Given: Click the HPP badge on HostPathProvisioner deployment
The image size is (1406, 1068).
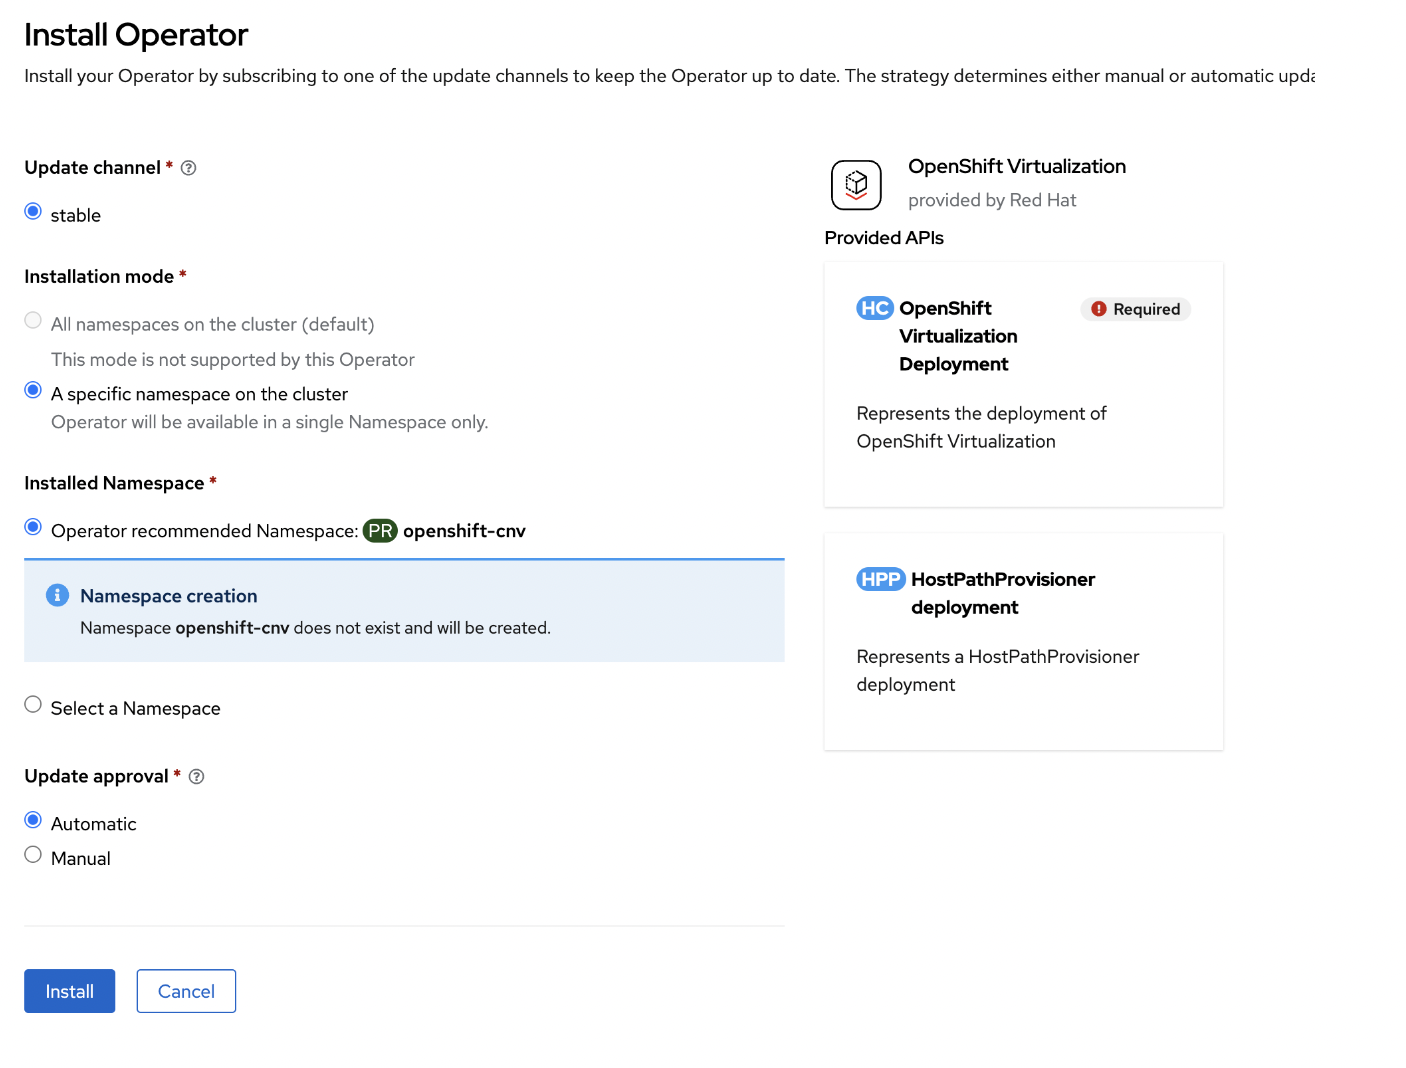Looking at the screenshot, I should point(881,579).
